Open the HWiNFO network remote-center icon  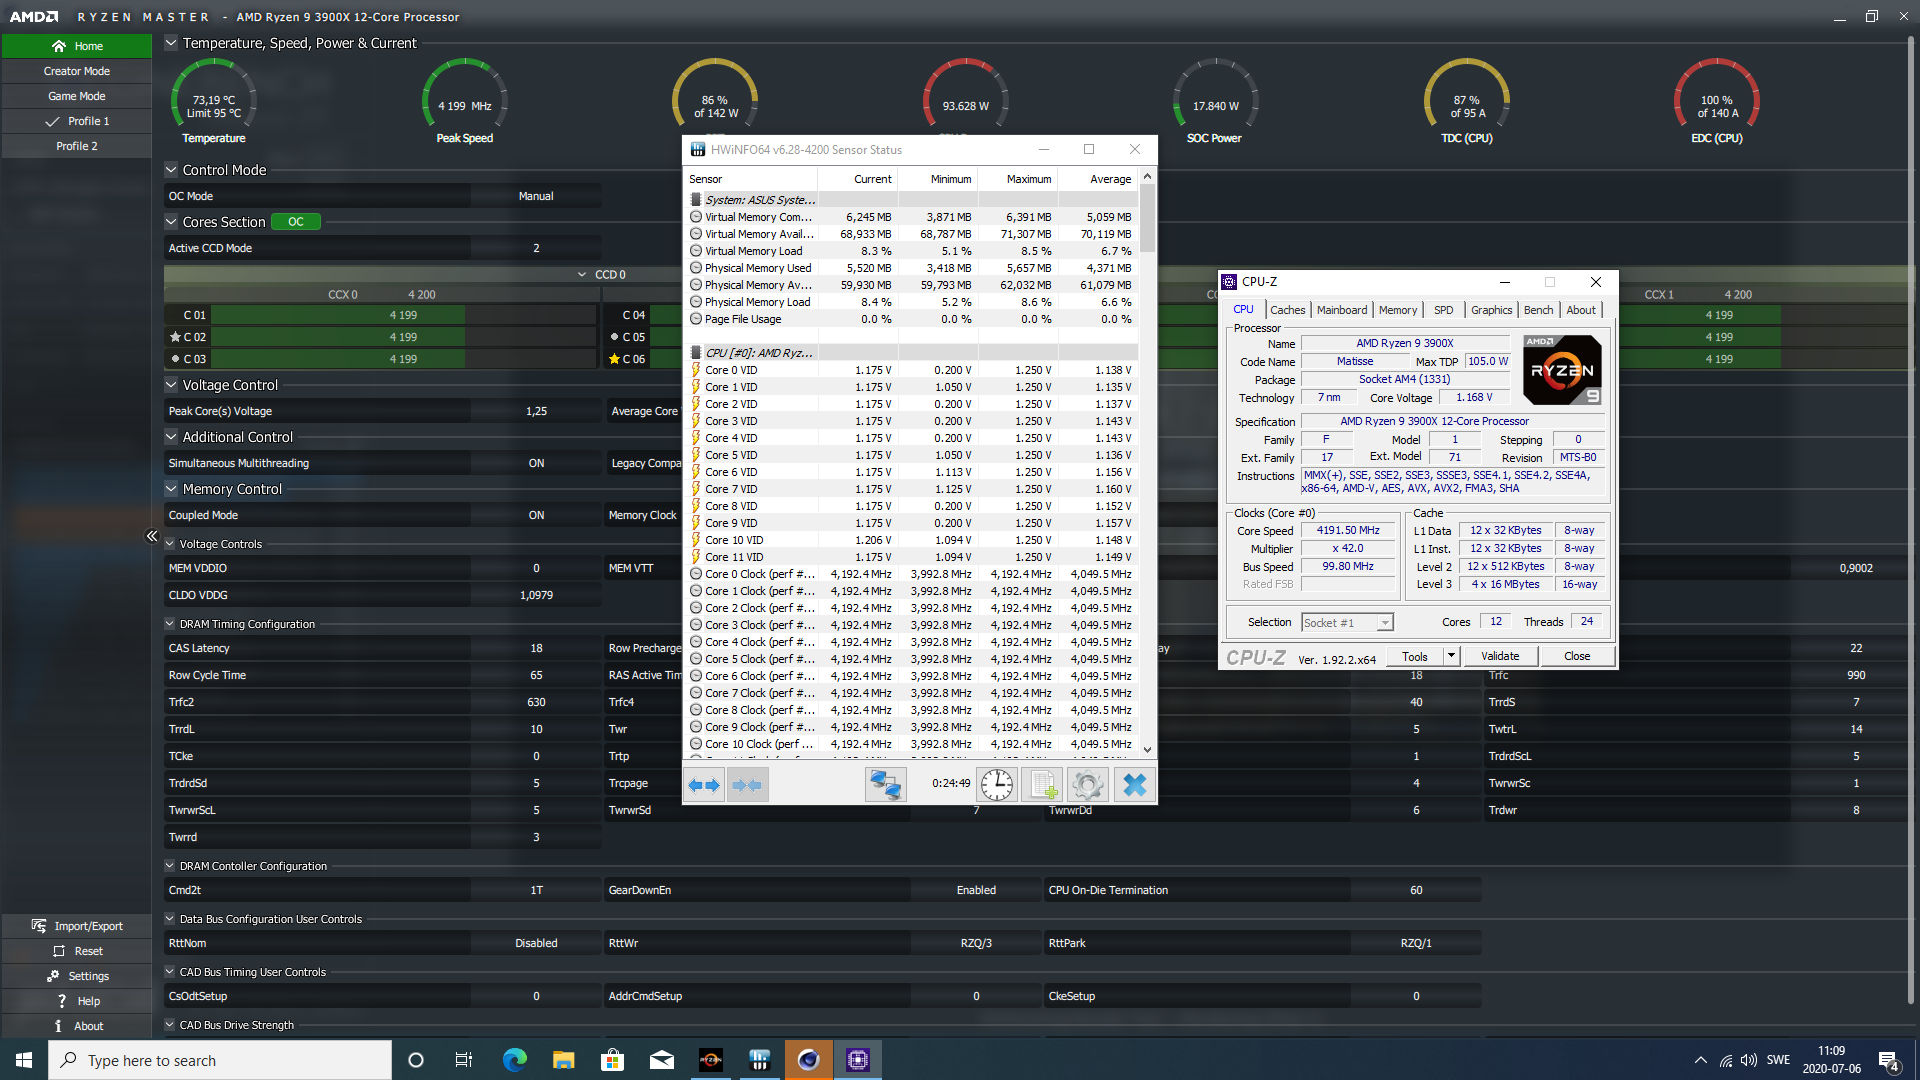pyautogui.click(x=885, y=785)
